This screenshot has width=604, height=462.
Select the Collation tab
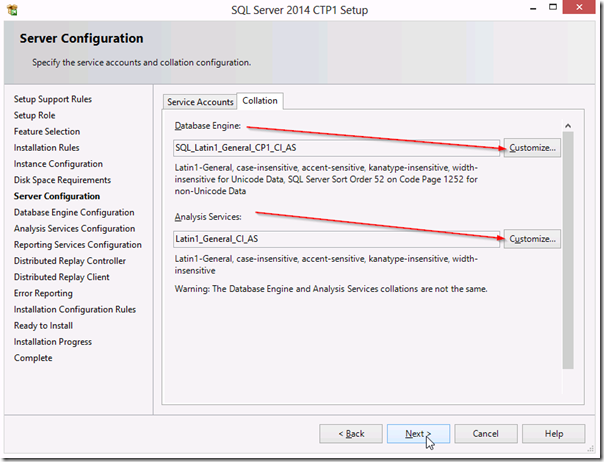pos(260,101)
